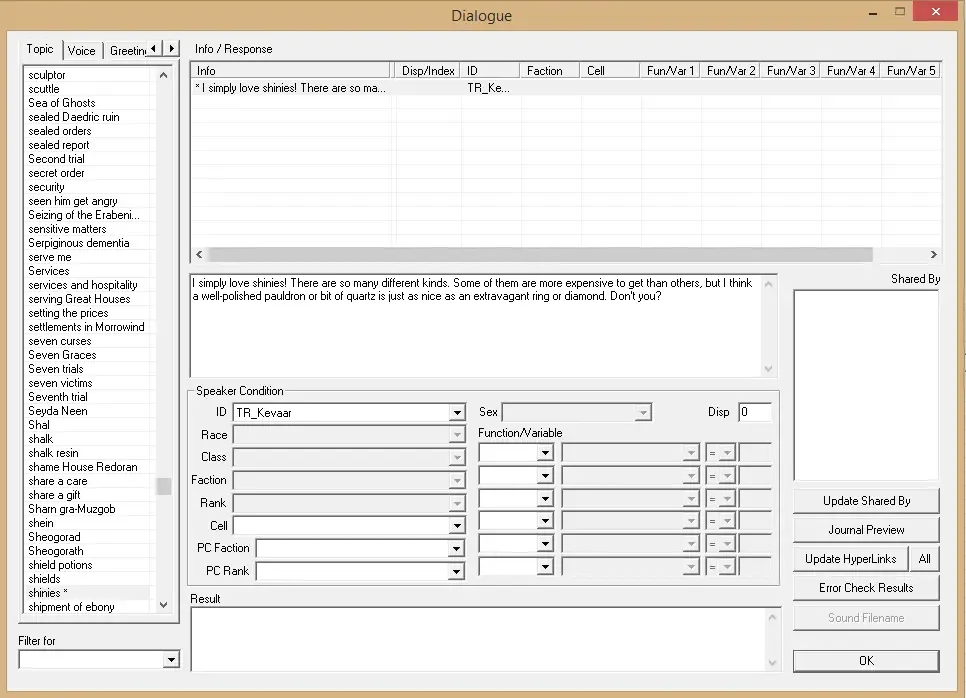This screenshot has height=698, width=966.
Task: Minimize the Dialogue window
Action: click(872, 13)
